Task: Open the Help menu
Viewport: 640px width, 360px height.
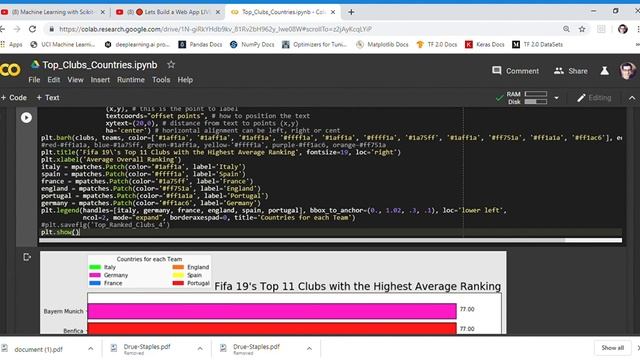Action: 185,80
